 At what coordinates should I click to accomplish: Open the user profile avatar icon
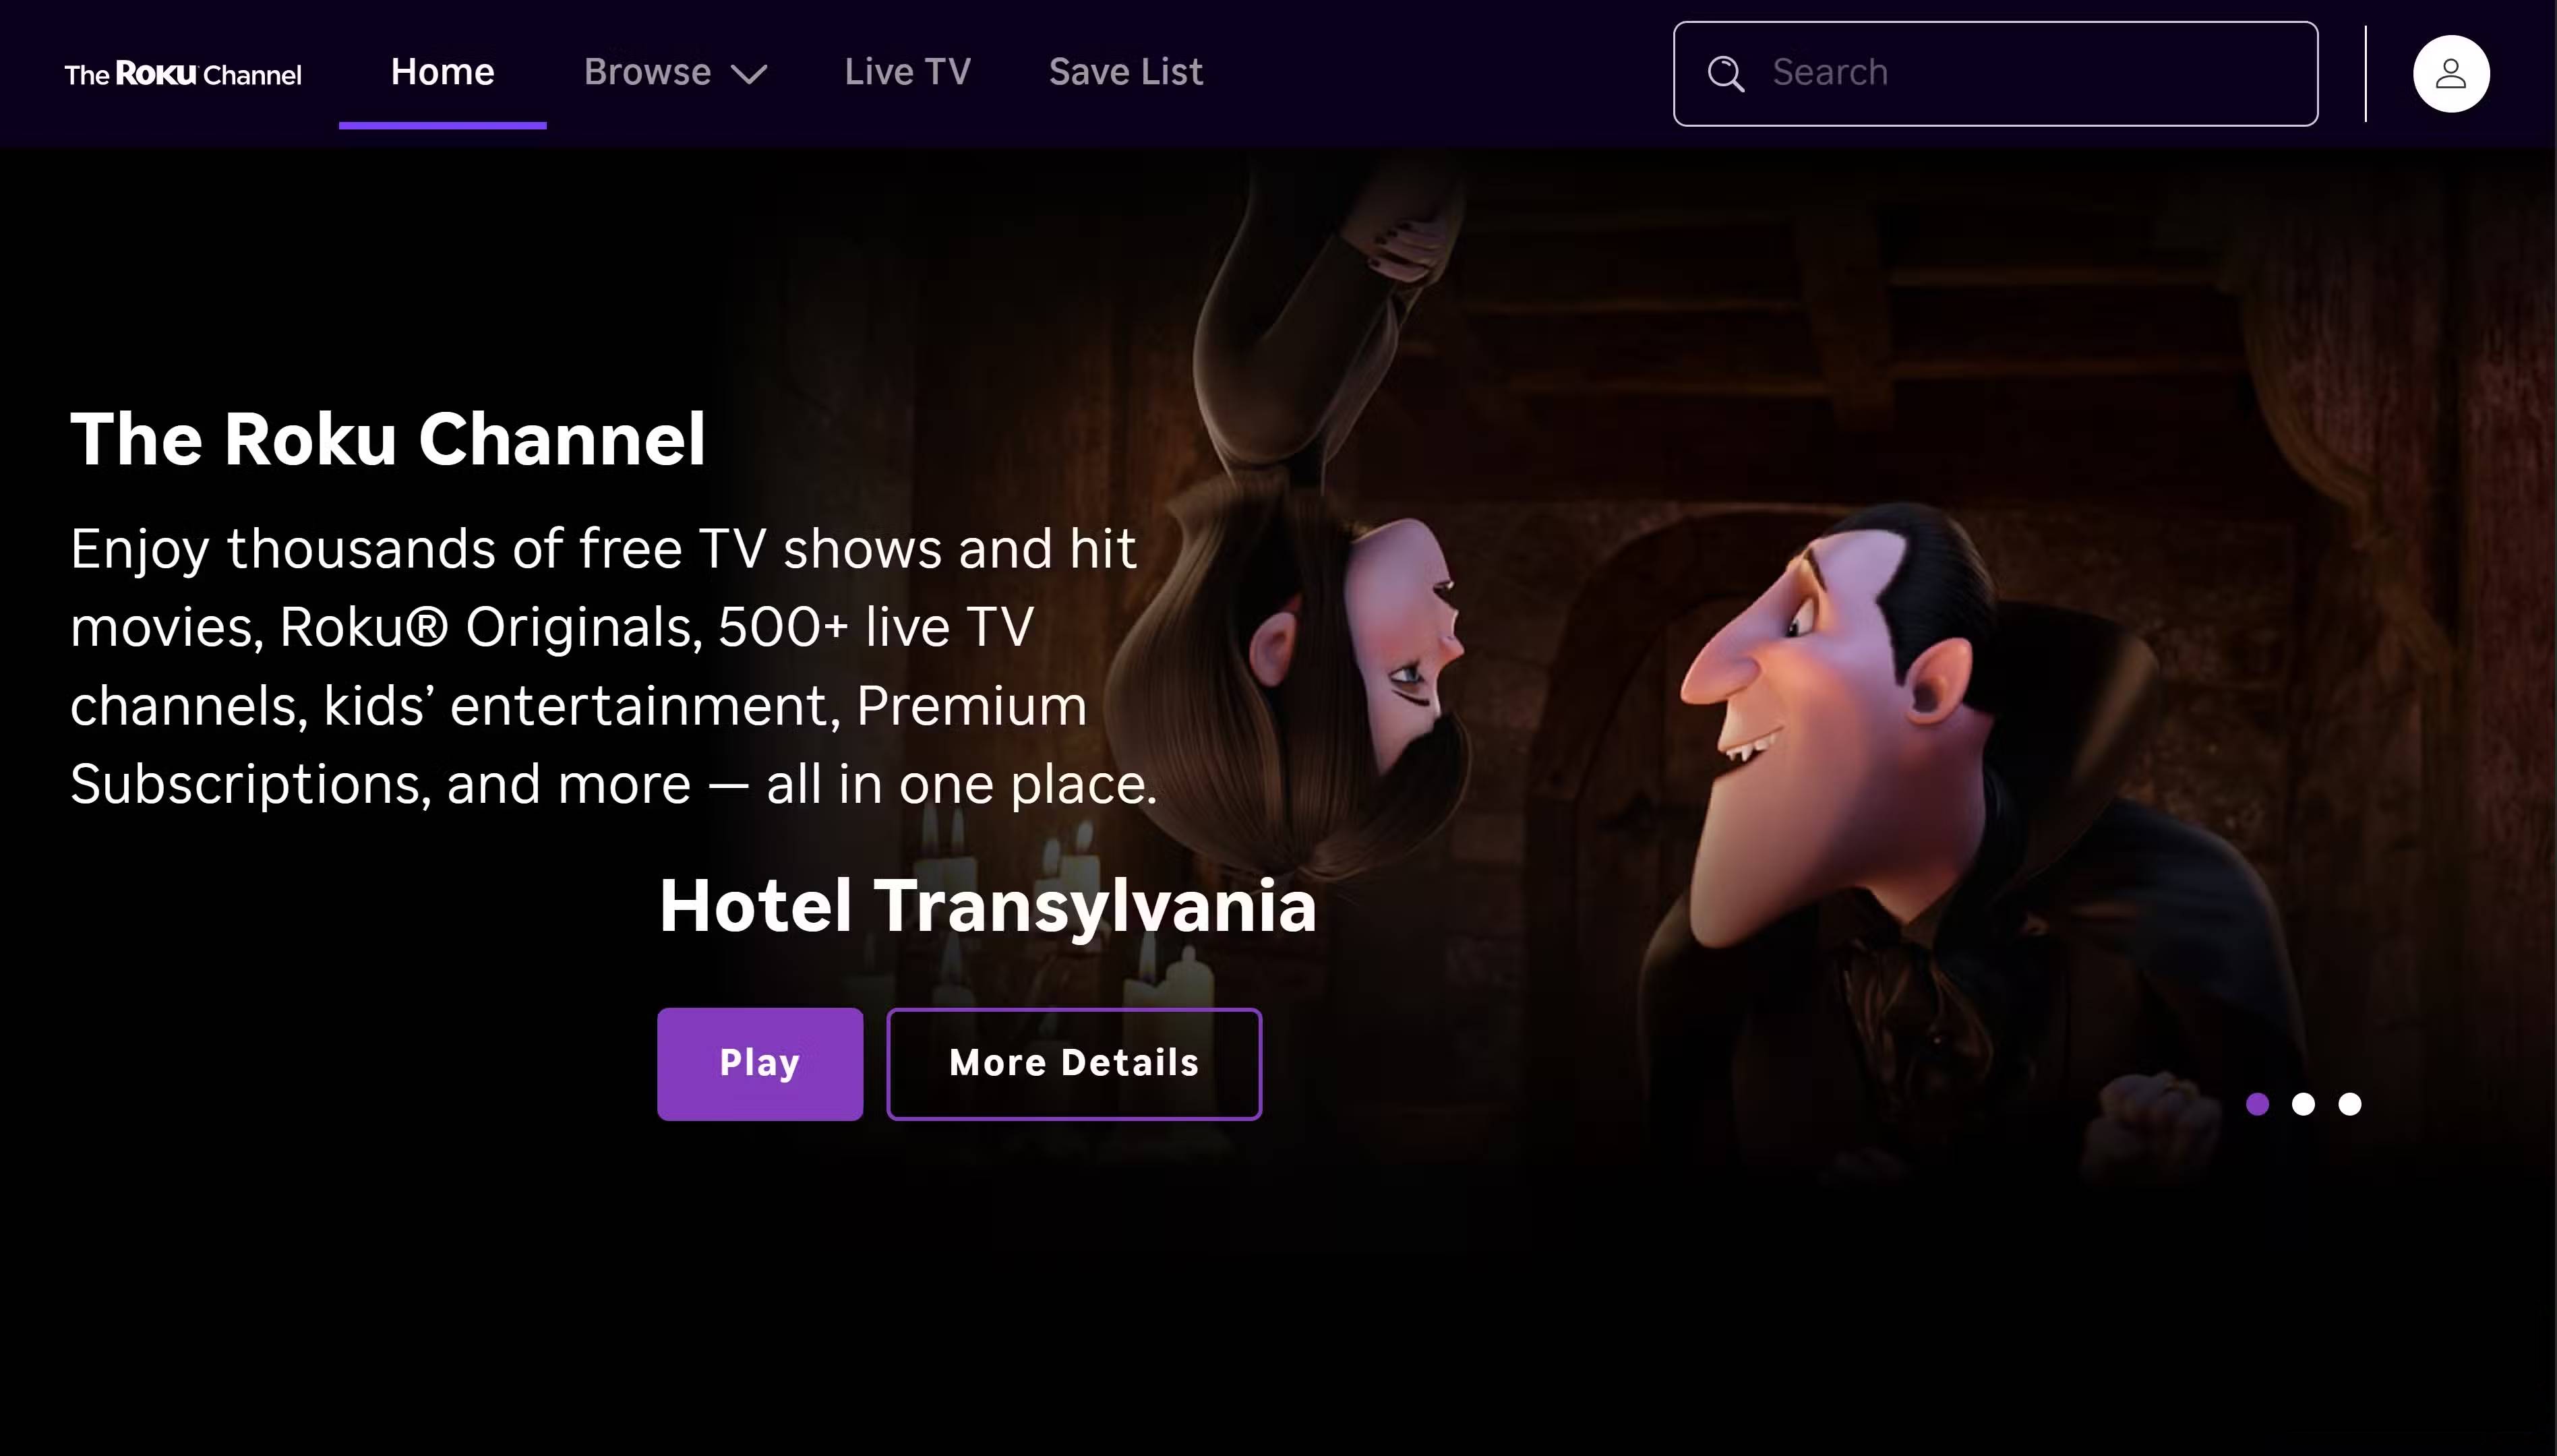click(2451, 74)
